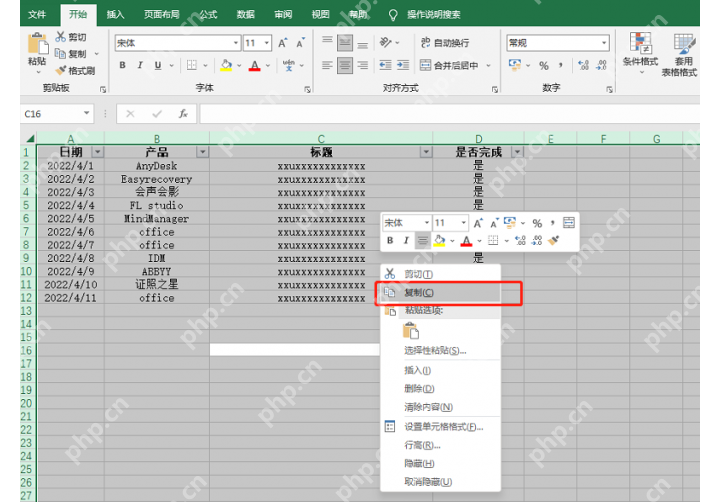Click the Decrease Indent icon
The image size is (720, 502).
(x=385, y=65)
